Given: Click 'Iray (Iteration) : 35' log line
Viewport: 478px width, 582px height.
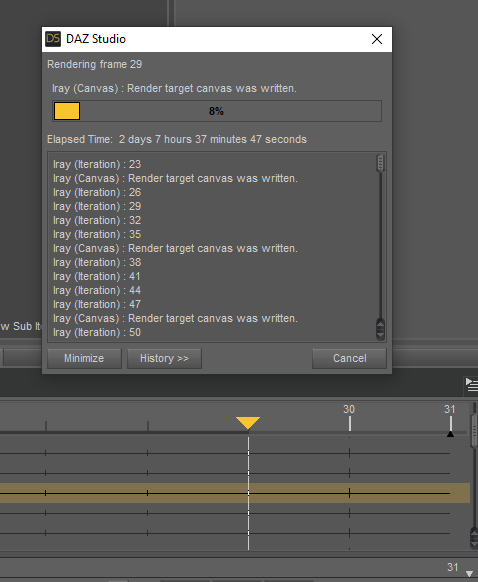Looking at the screenshot, I should click(97, 234).
